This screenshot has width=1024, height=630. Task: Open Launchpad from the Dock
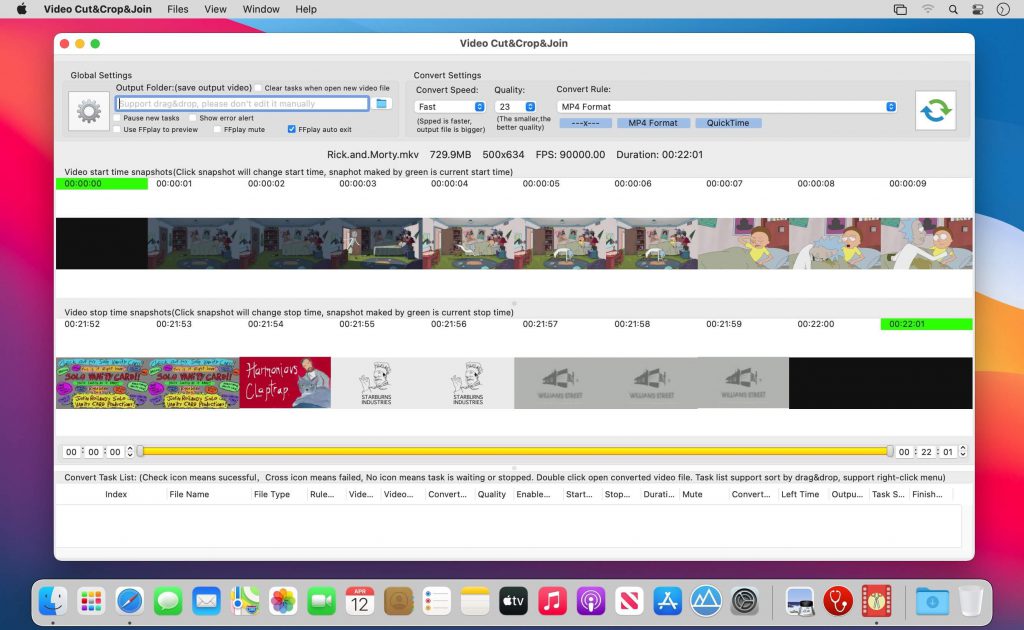coord(92,601)
